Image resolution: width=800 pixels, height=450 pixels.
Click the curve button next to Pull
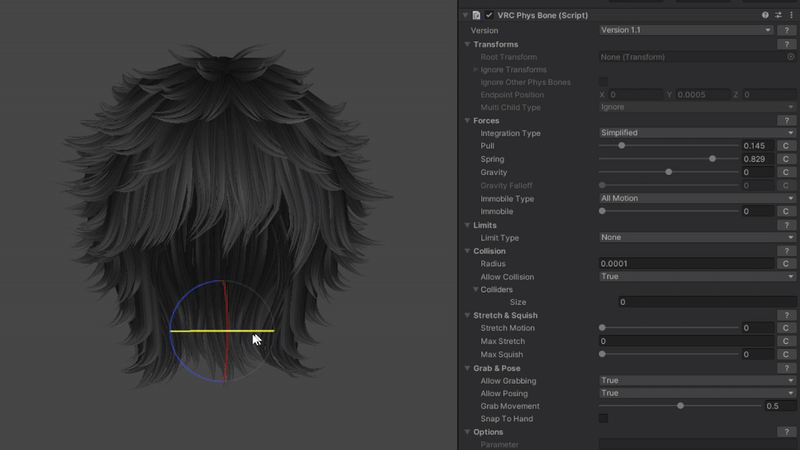point(786,146)
